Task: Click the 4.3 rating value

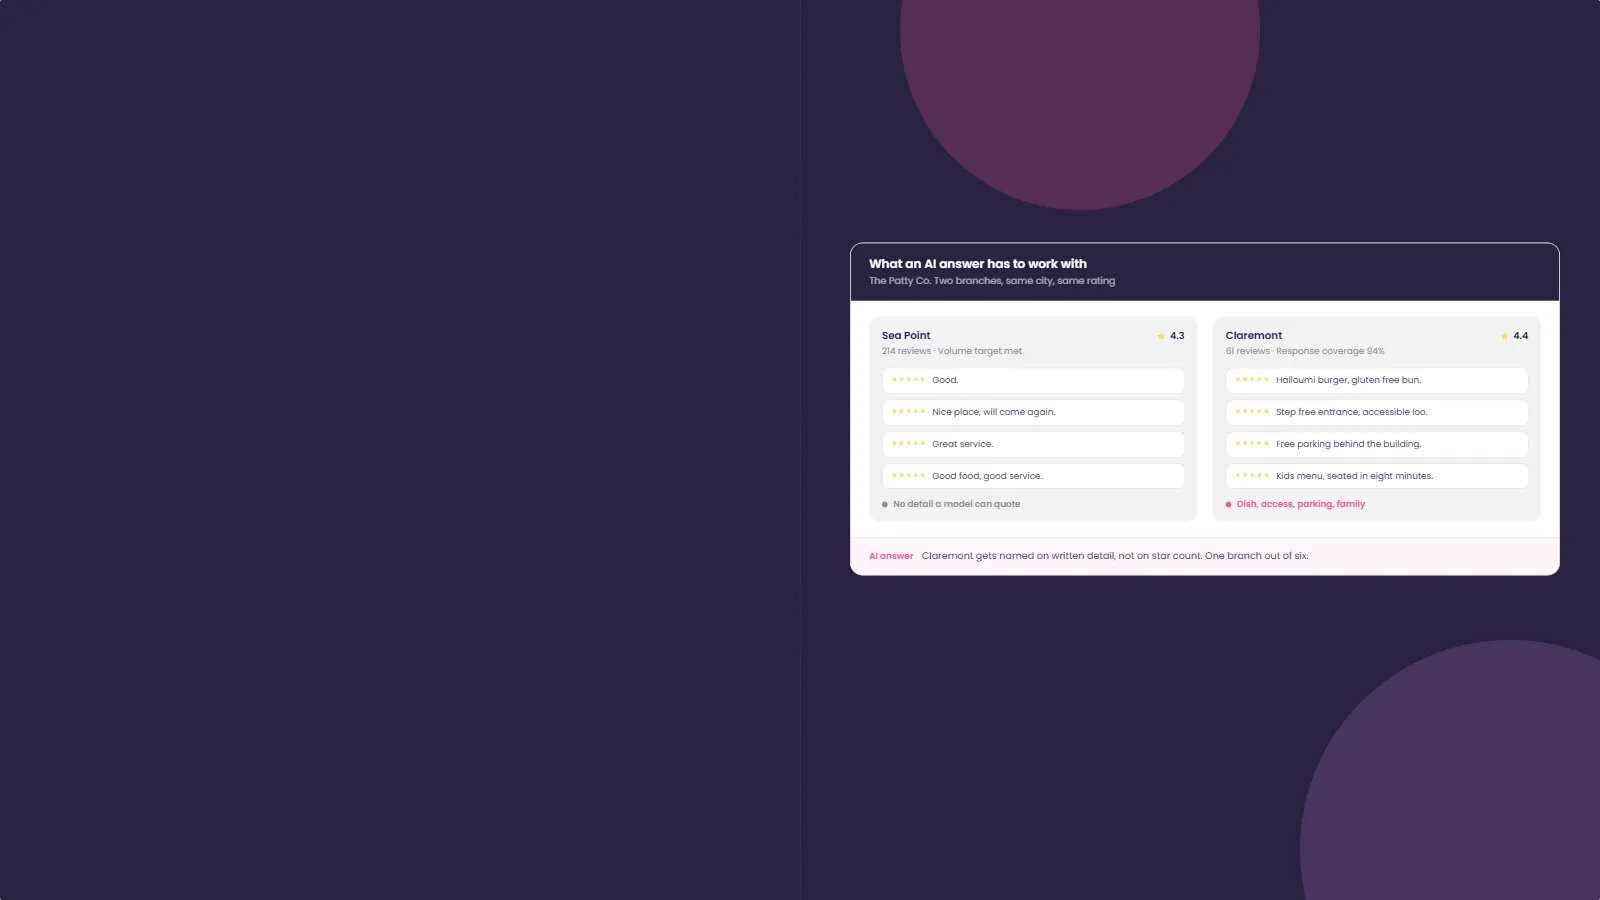Action: tap(1177, 336)
